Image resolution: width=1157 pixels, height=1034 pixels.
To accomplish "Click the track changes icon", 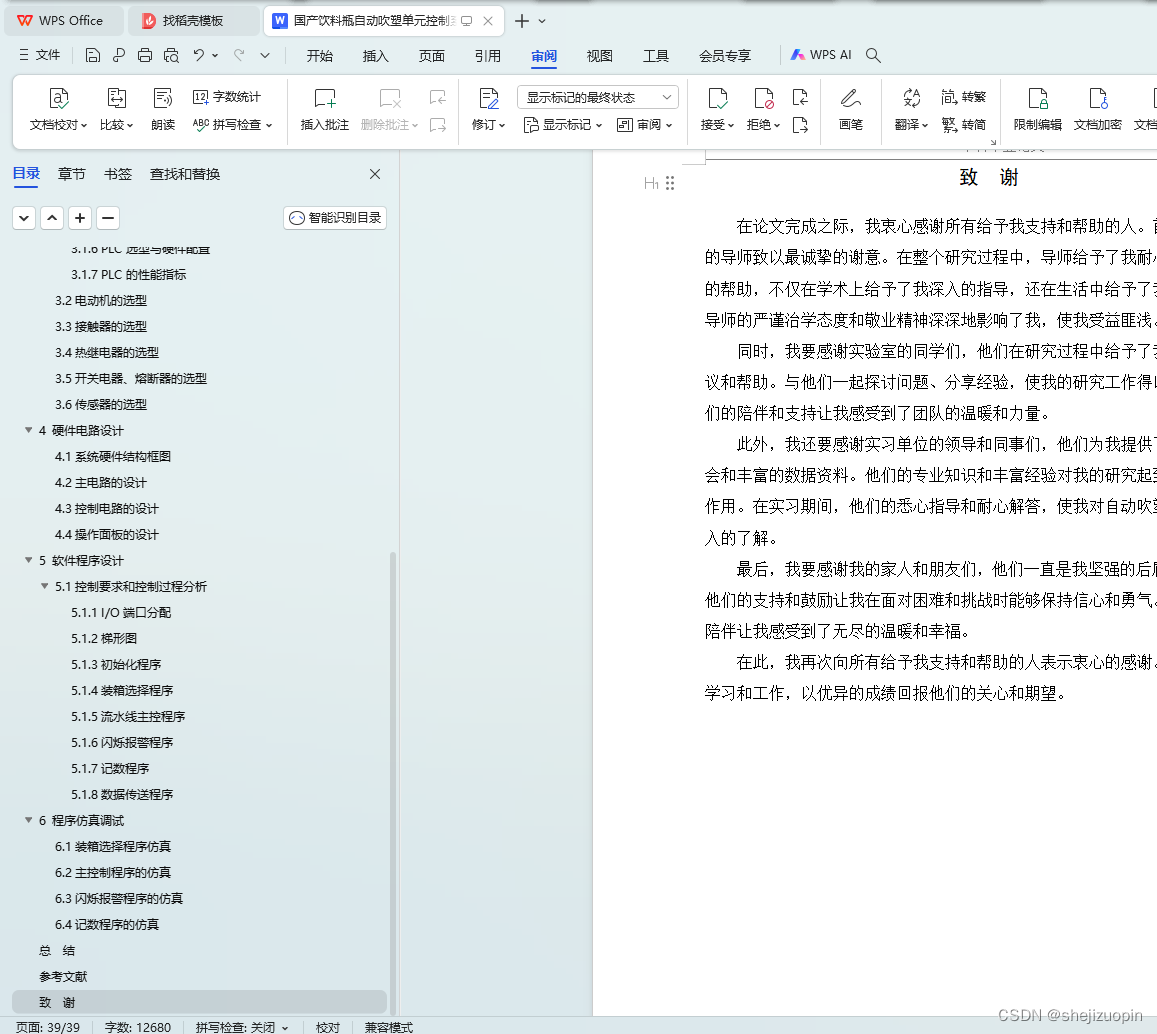I will (x=488, y=98).
